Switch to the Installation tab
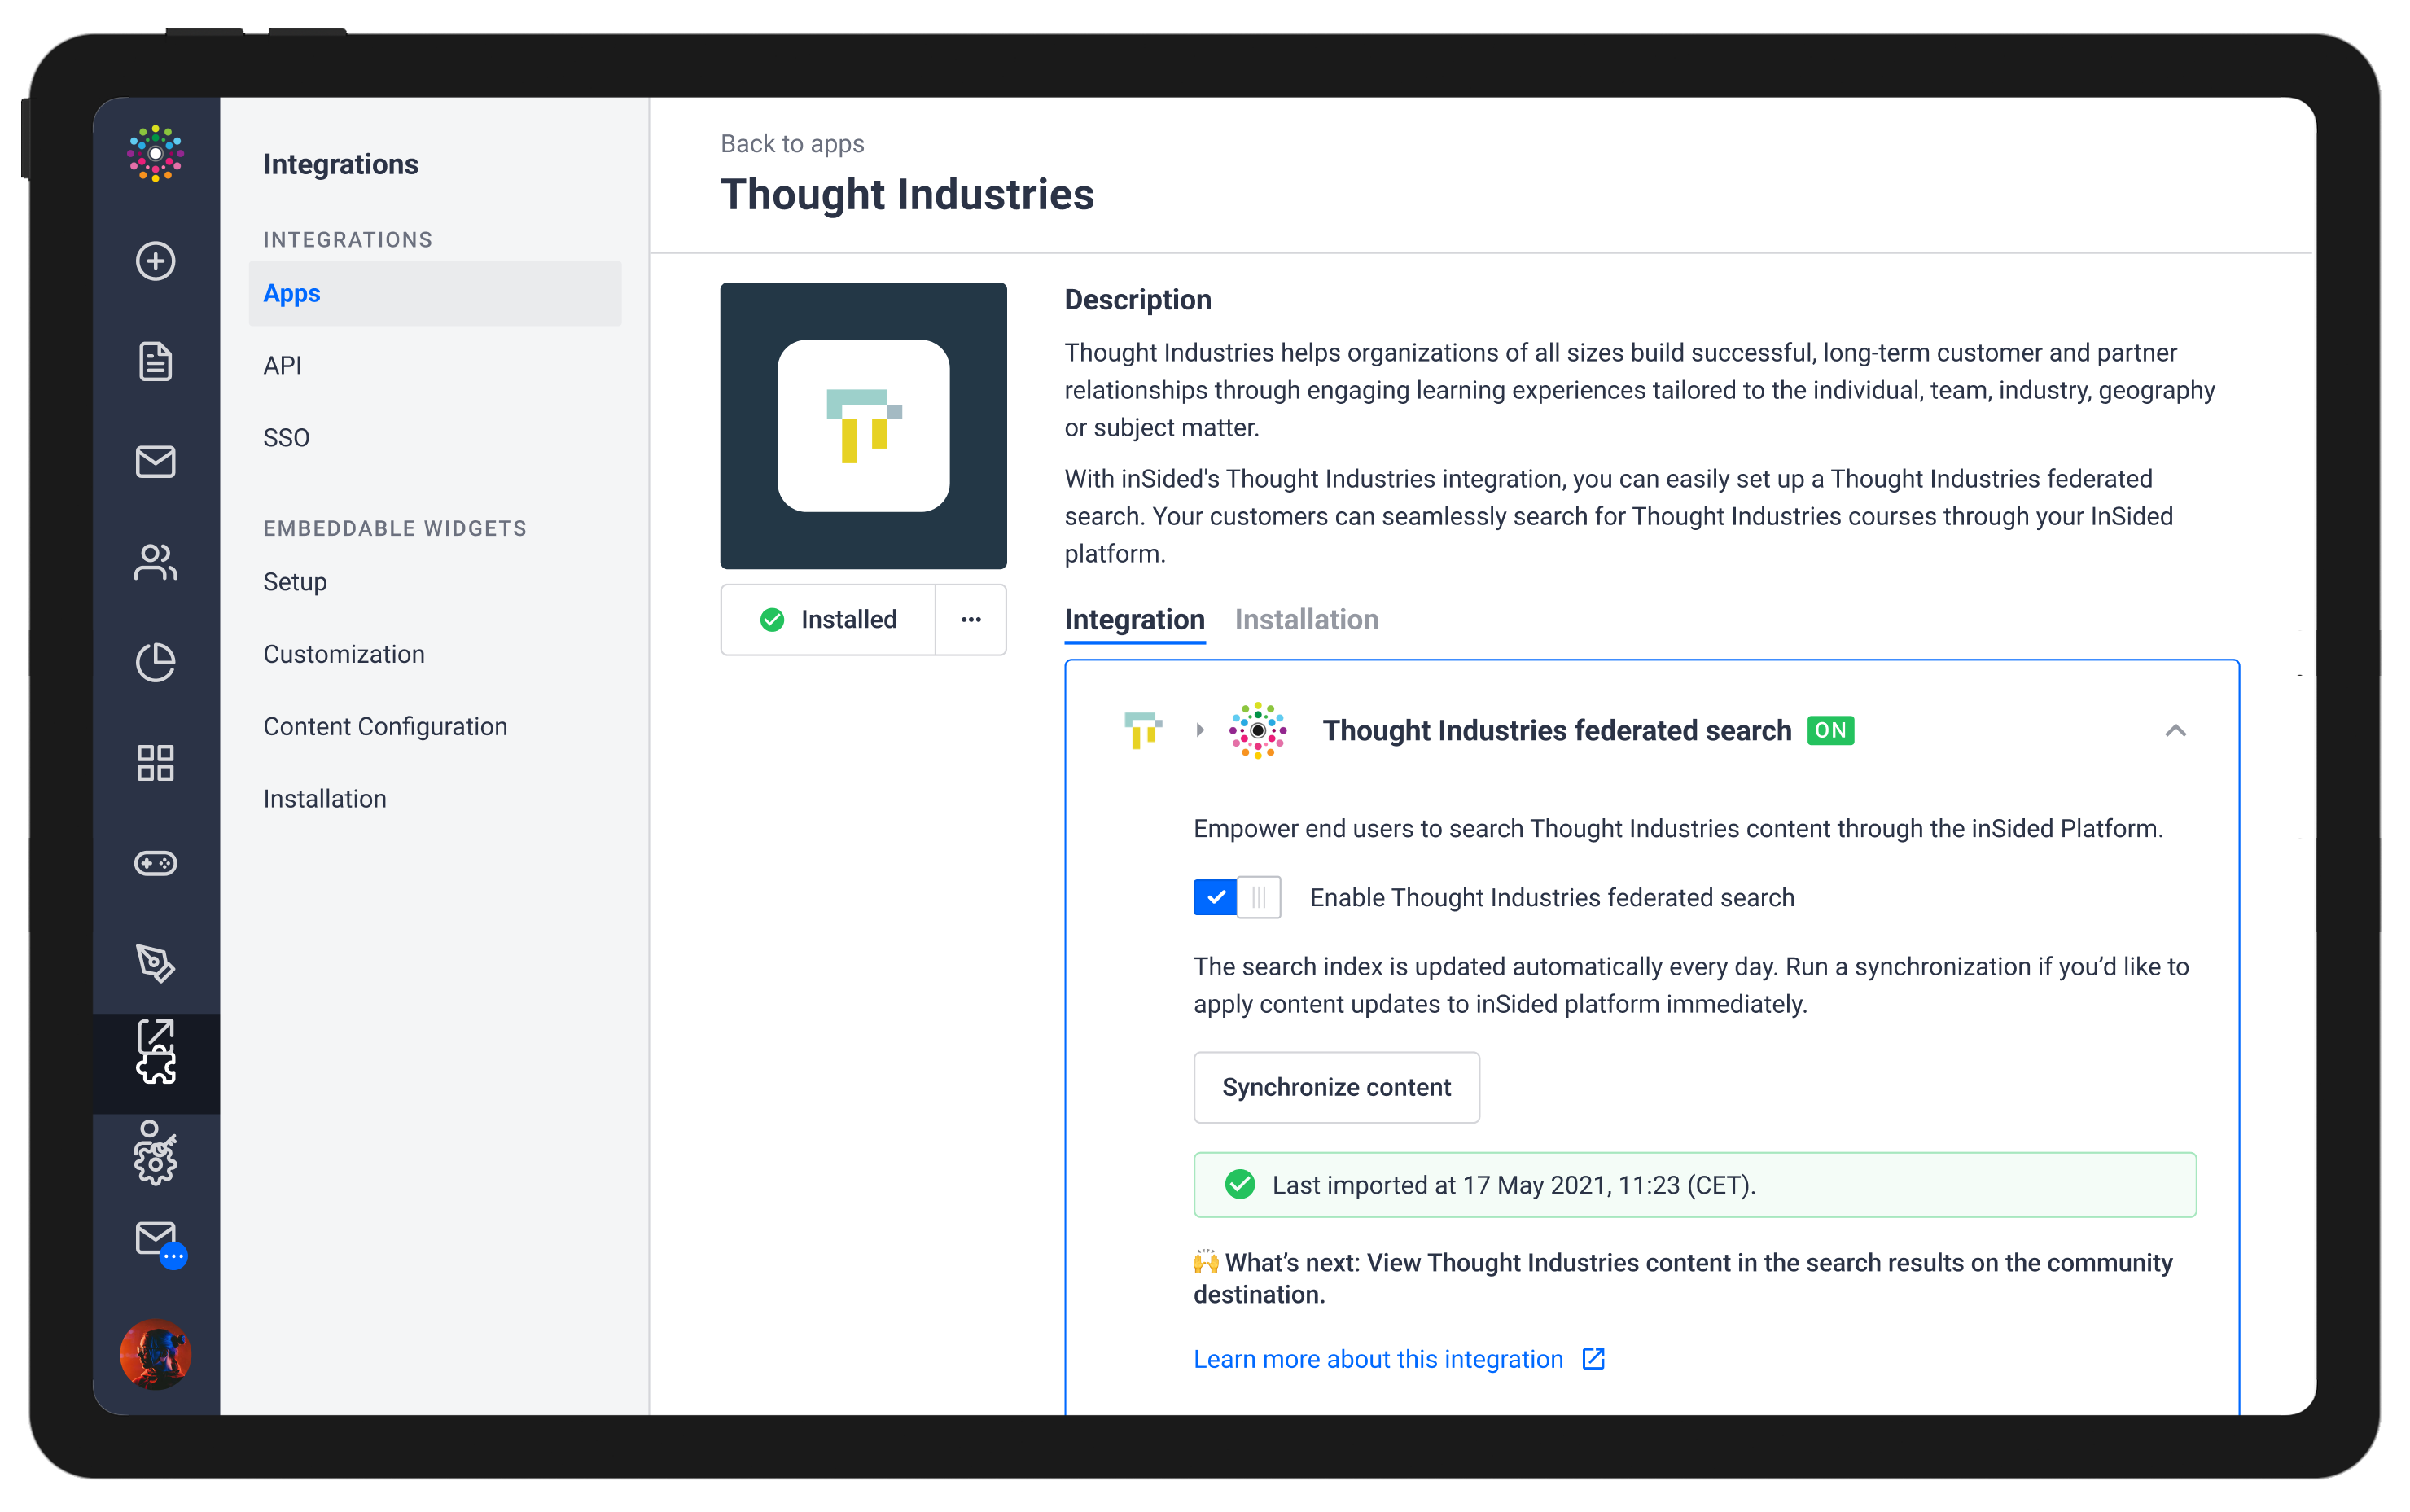The image size is (2410, 1512). tap(1306, 619)
